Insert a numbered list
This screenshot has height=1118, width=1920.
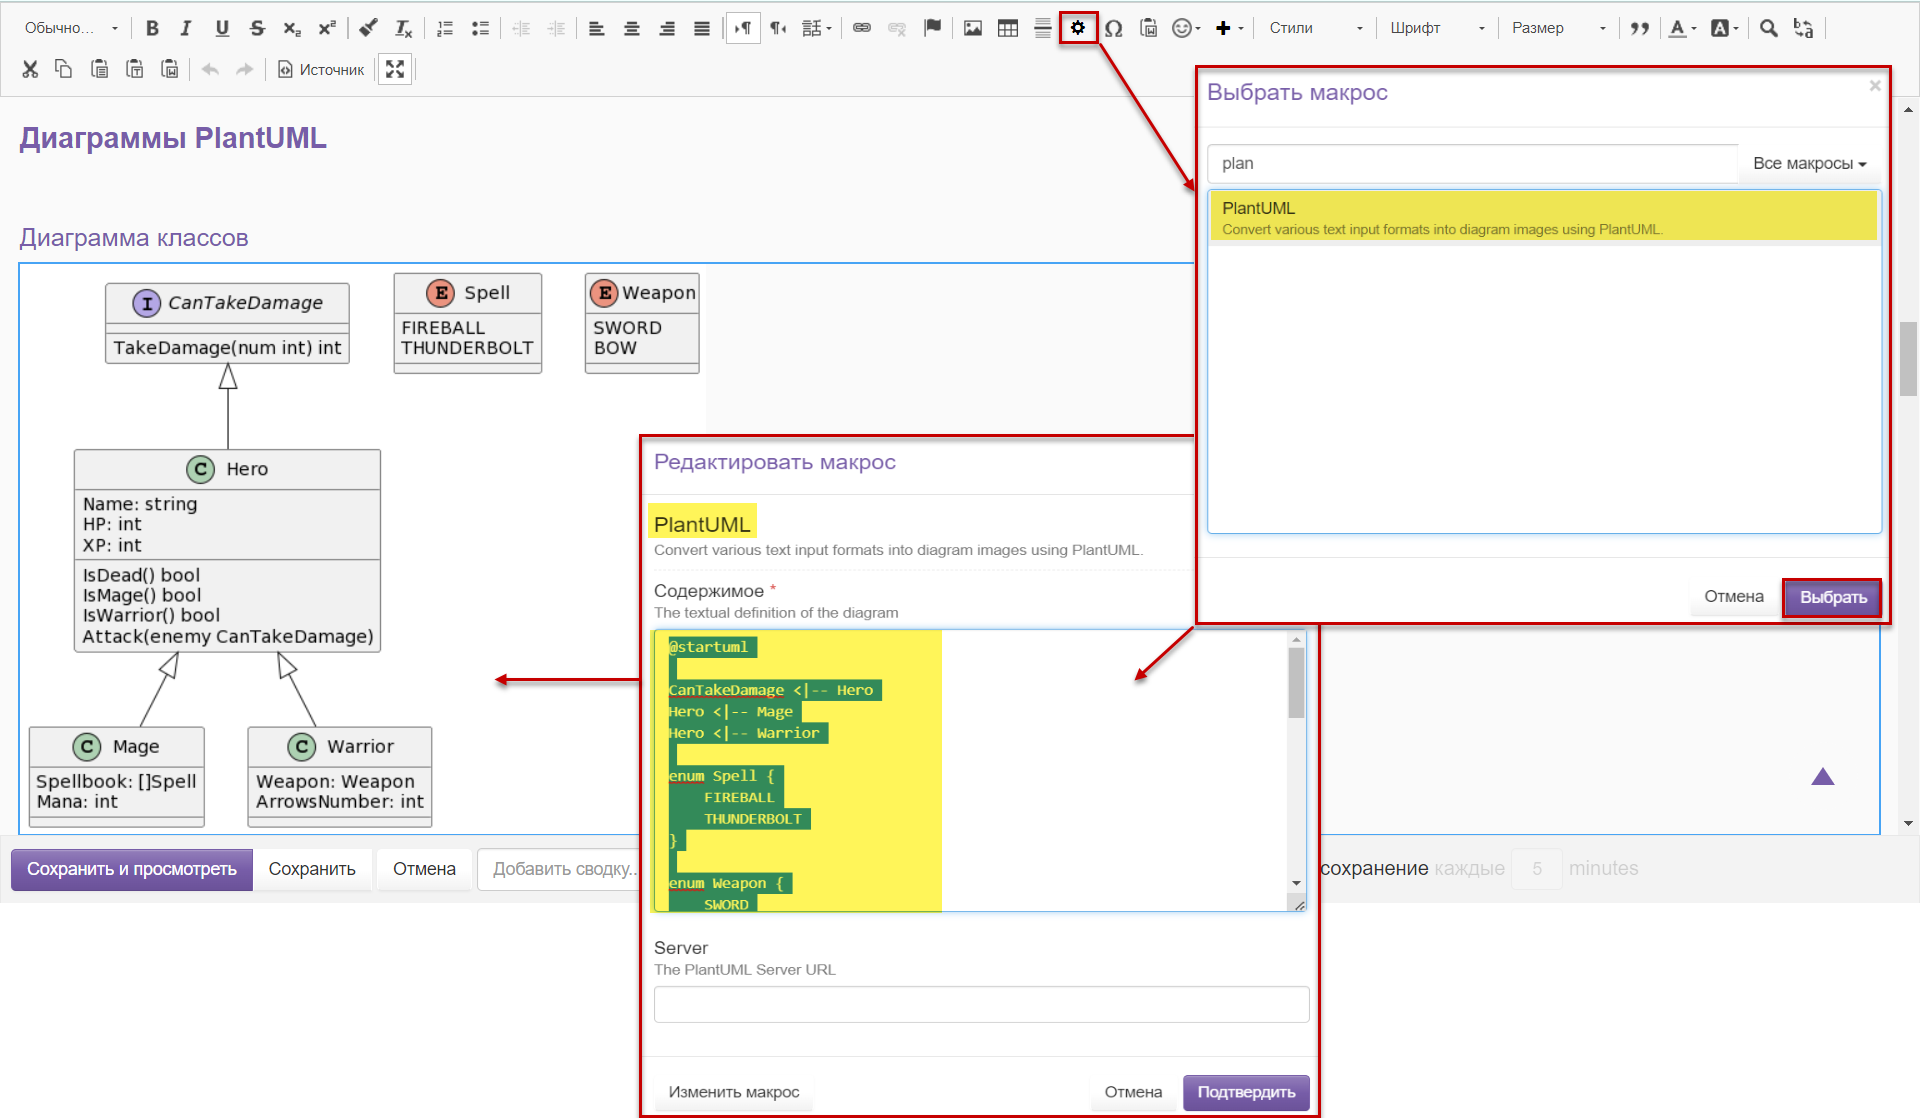[445, 28]
